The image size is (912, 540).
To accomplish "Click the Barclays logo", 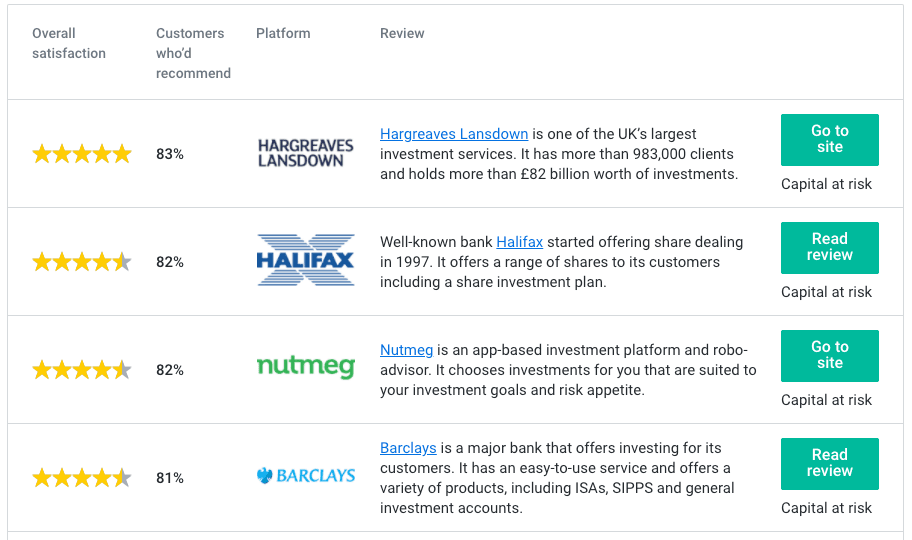I will tap(305, 476).
